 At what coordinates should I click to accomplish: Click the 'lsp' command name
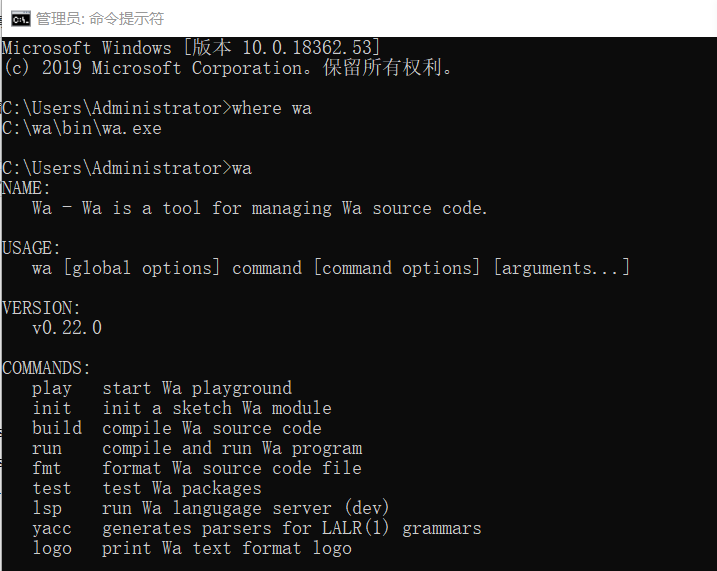pyautogui.click(x=47, y=508)
